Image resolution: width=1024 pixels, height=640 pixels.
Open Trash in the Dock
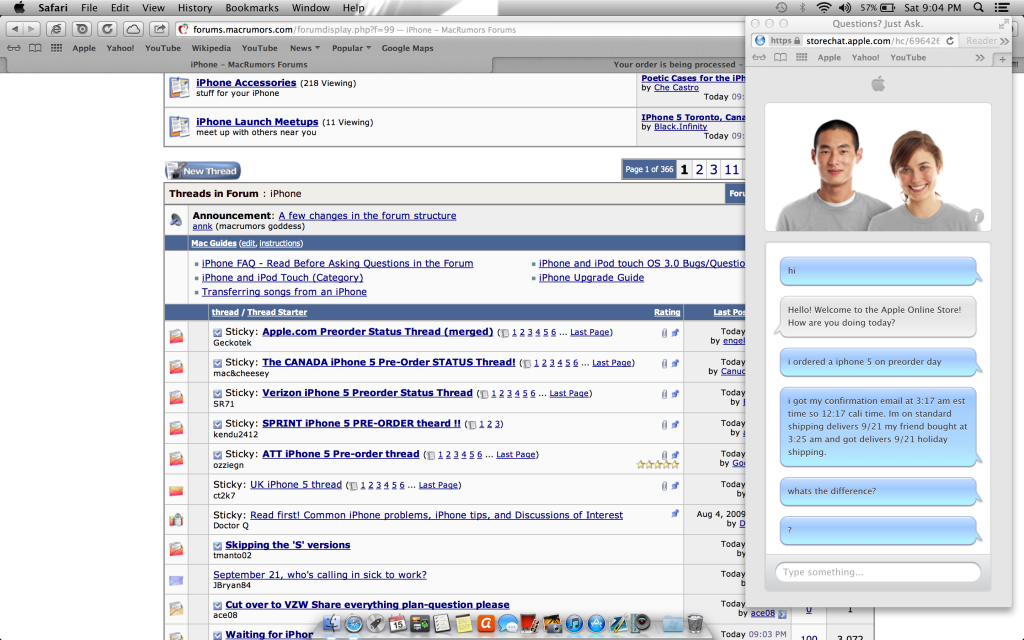coord(696,624)
